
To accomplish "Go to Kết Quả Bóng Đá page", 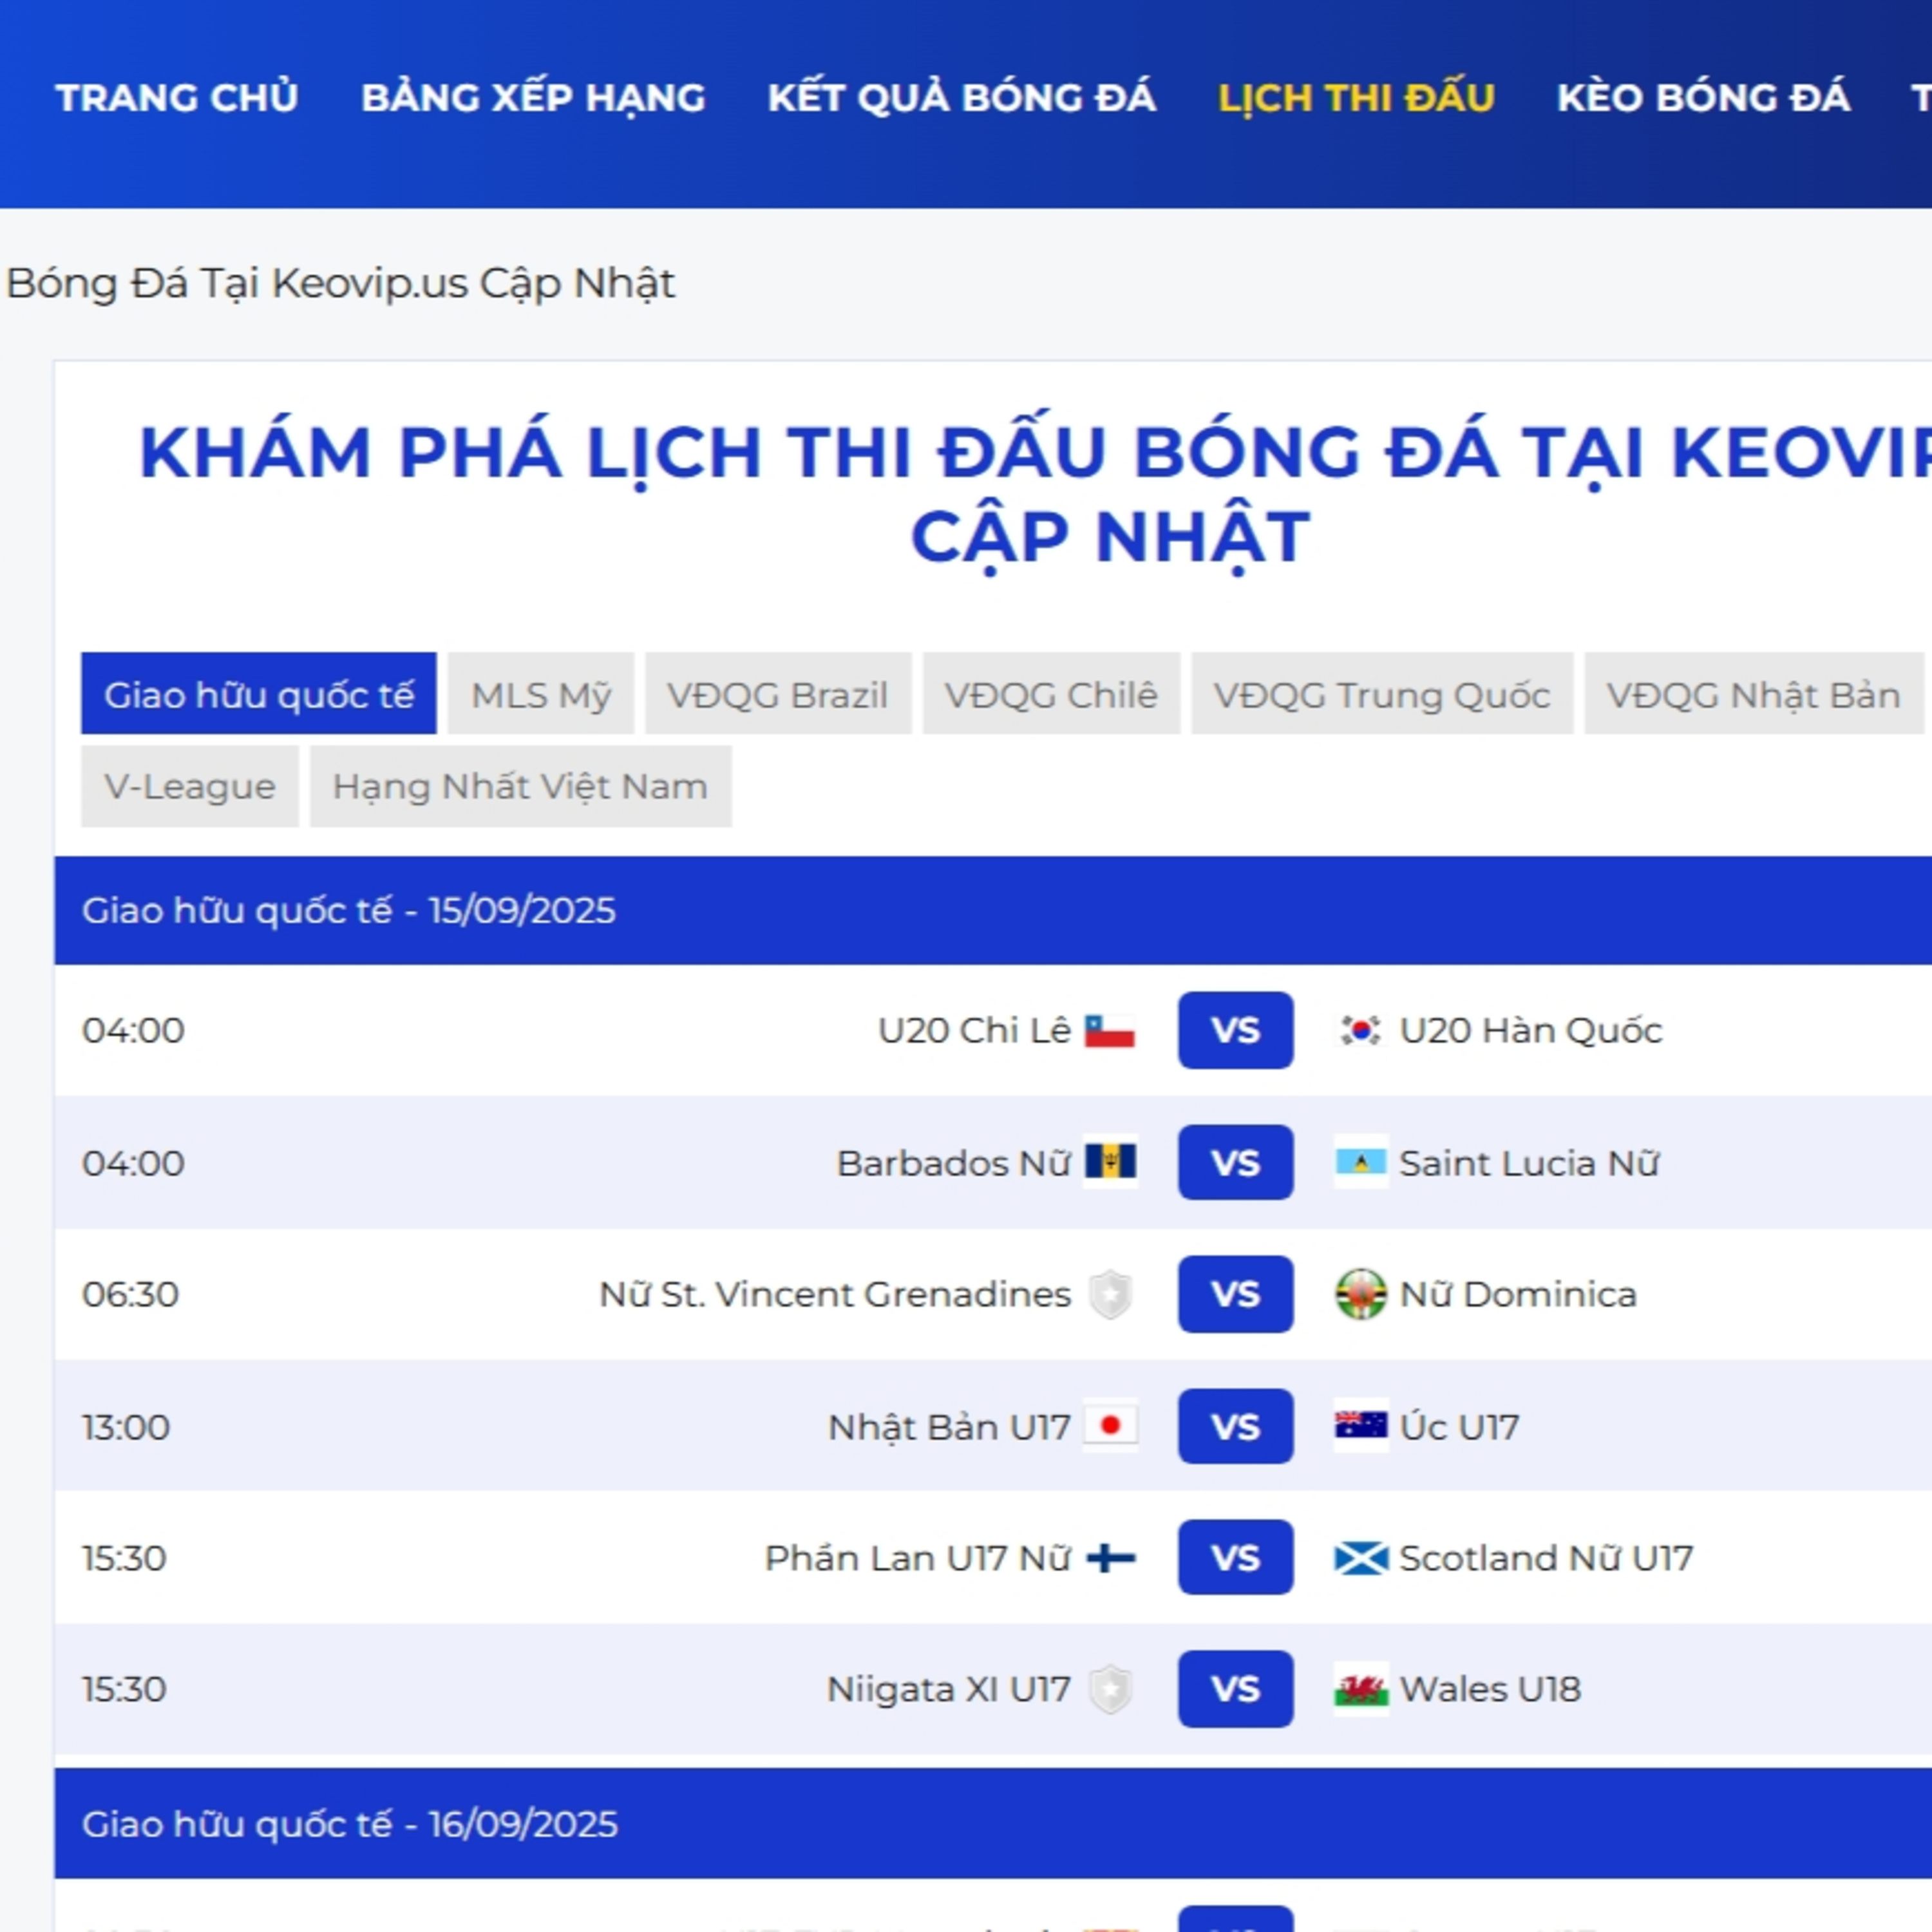I will (x=961, y=97).
